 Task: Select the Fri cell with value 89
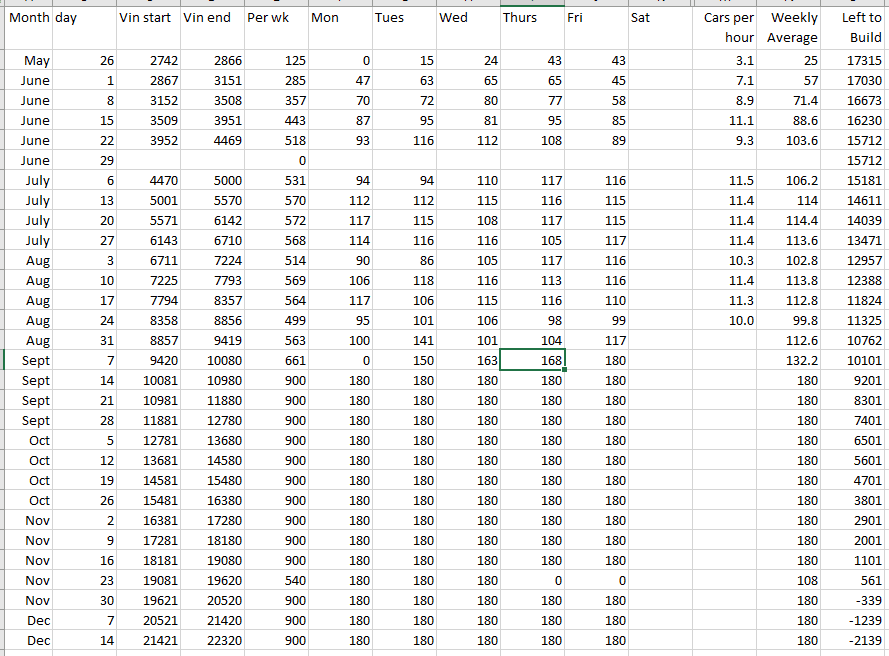click(x=596, y=141)
